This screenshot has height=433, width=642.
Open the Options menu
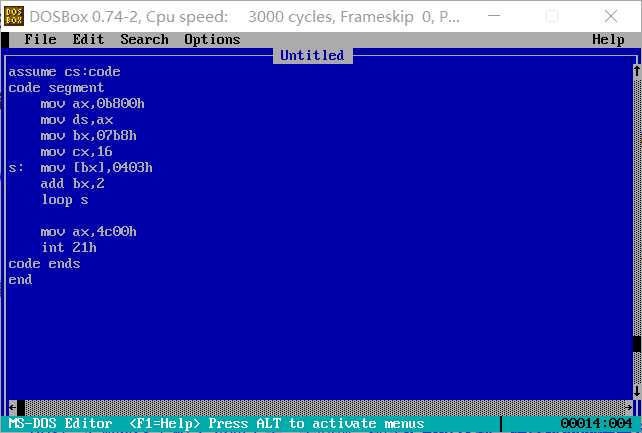tap(212, 39)
